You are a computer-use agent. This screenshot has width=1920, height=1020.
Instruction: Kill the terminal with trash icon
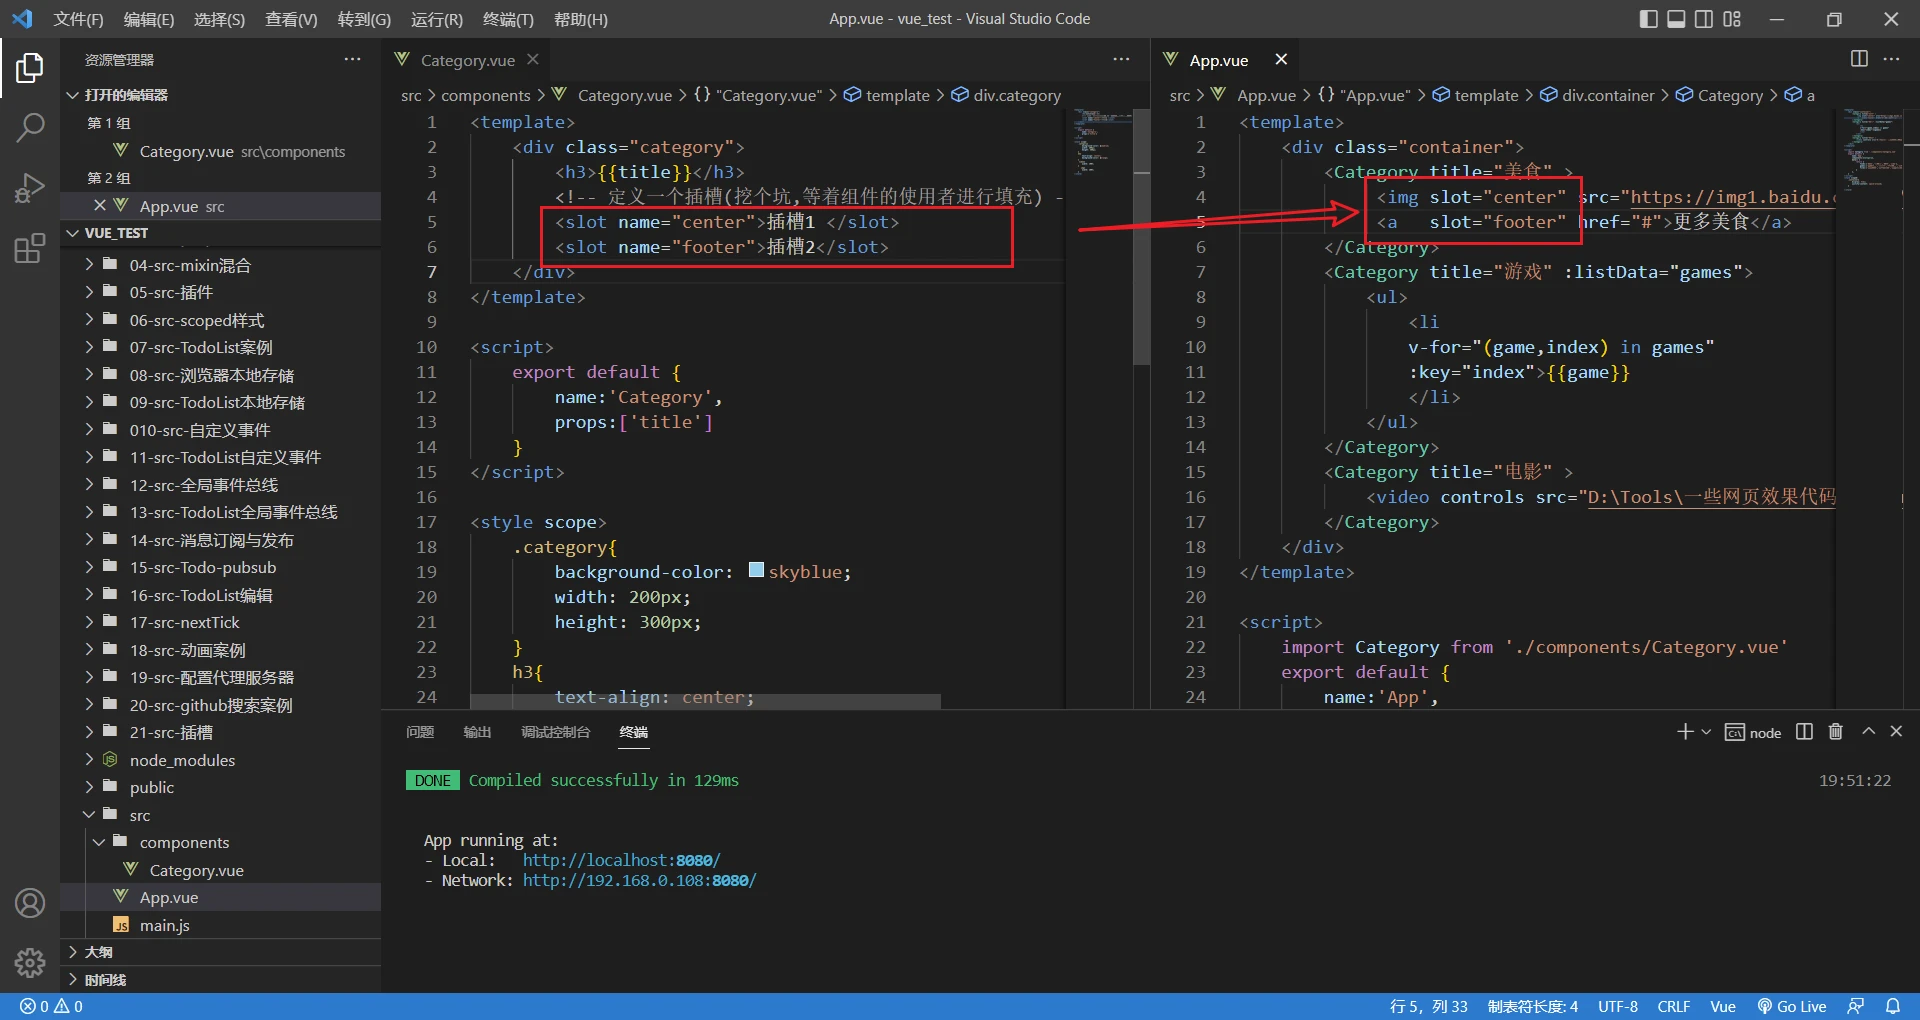pos(1835,732)
